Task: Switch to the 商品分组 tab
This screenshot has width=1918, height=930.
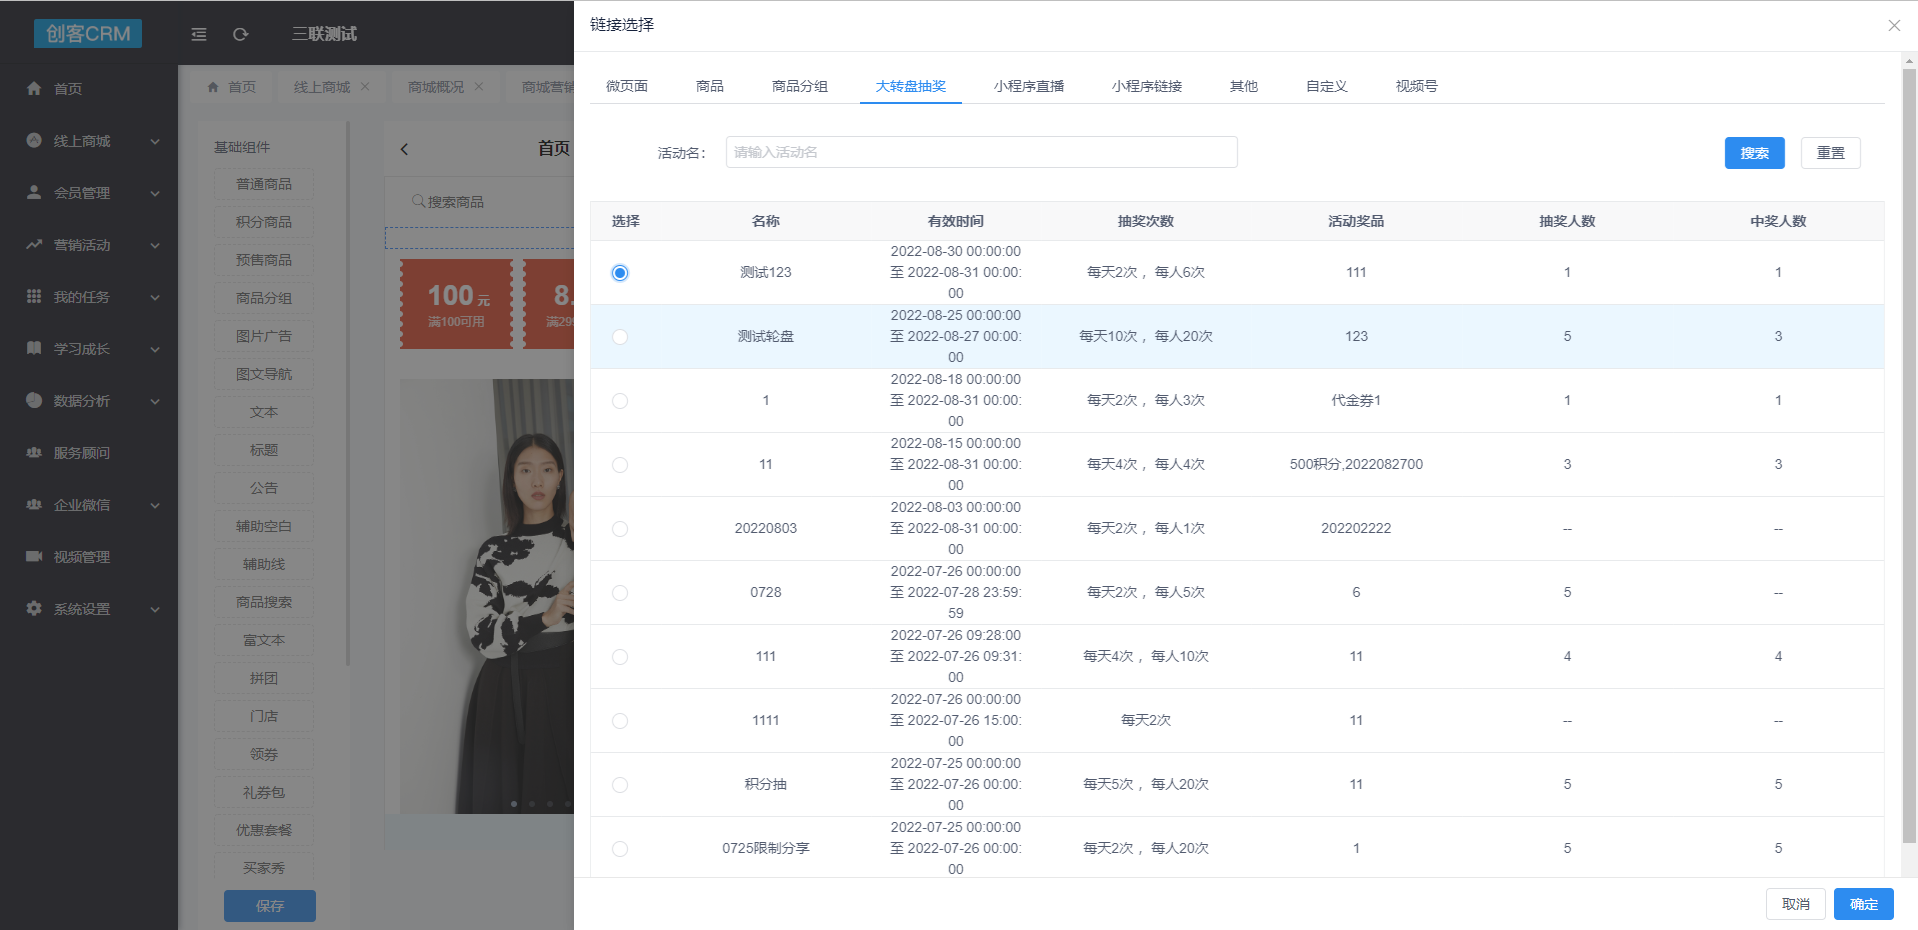Action: tap(800, 86)
